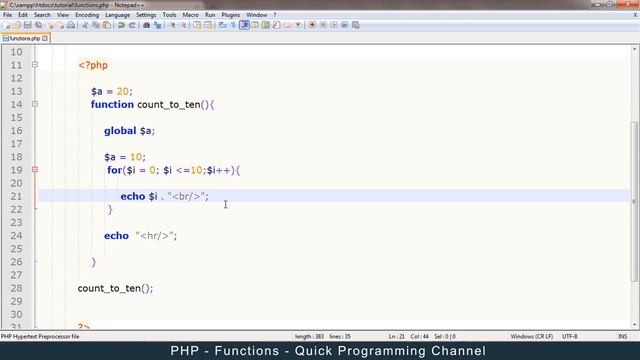Click the 'global $a;' code line
Screen dimensions: 640x360
129,131
